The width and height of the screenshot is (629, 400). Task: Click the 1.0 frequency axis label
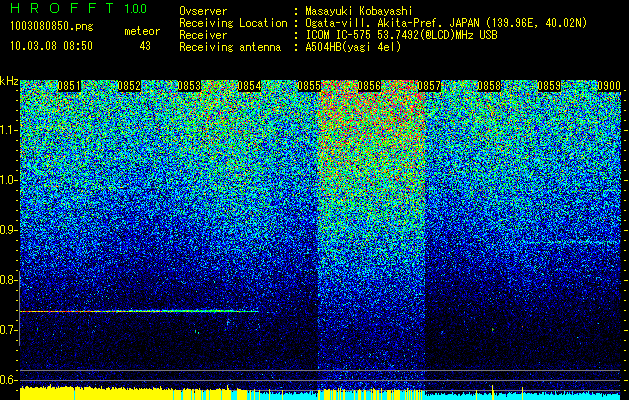(8, 180)
